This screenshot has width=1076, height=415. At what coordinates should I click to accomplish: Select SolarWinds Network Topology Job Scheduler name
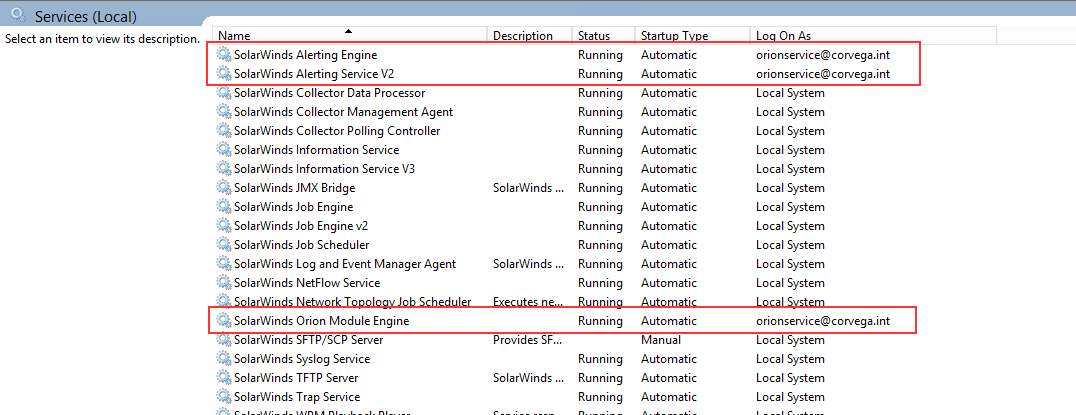click(x=353, y=302)
